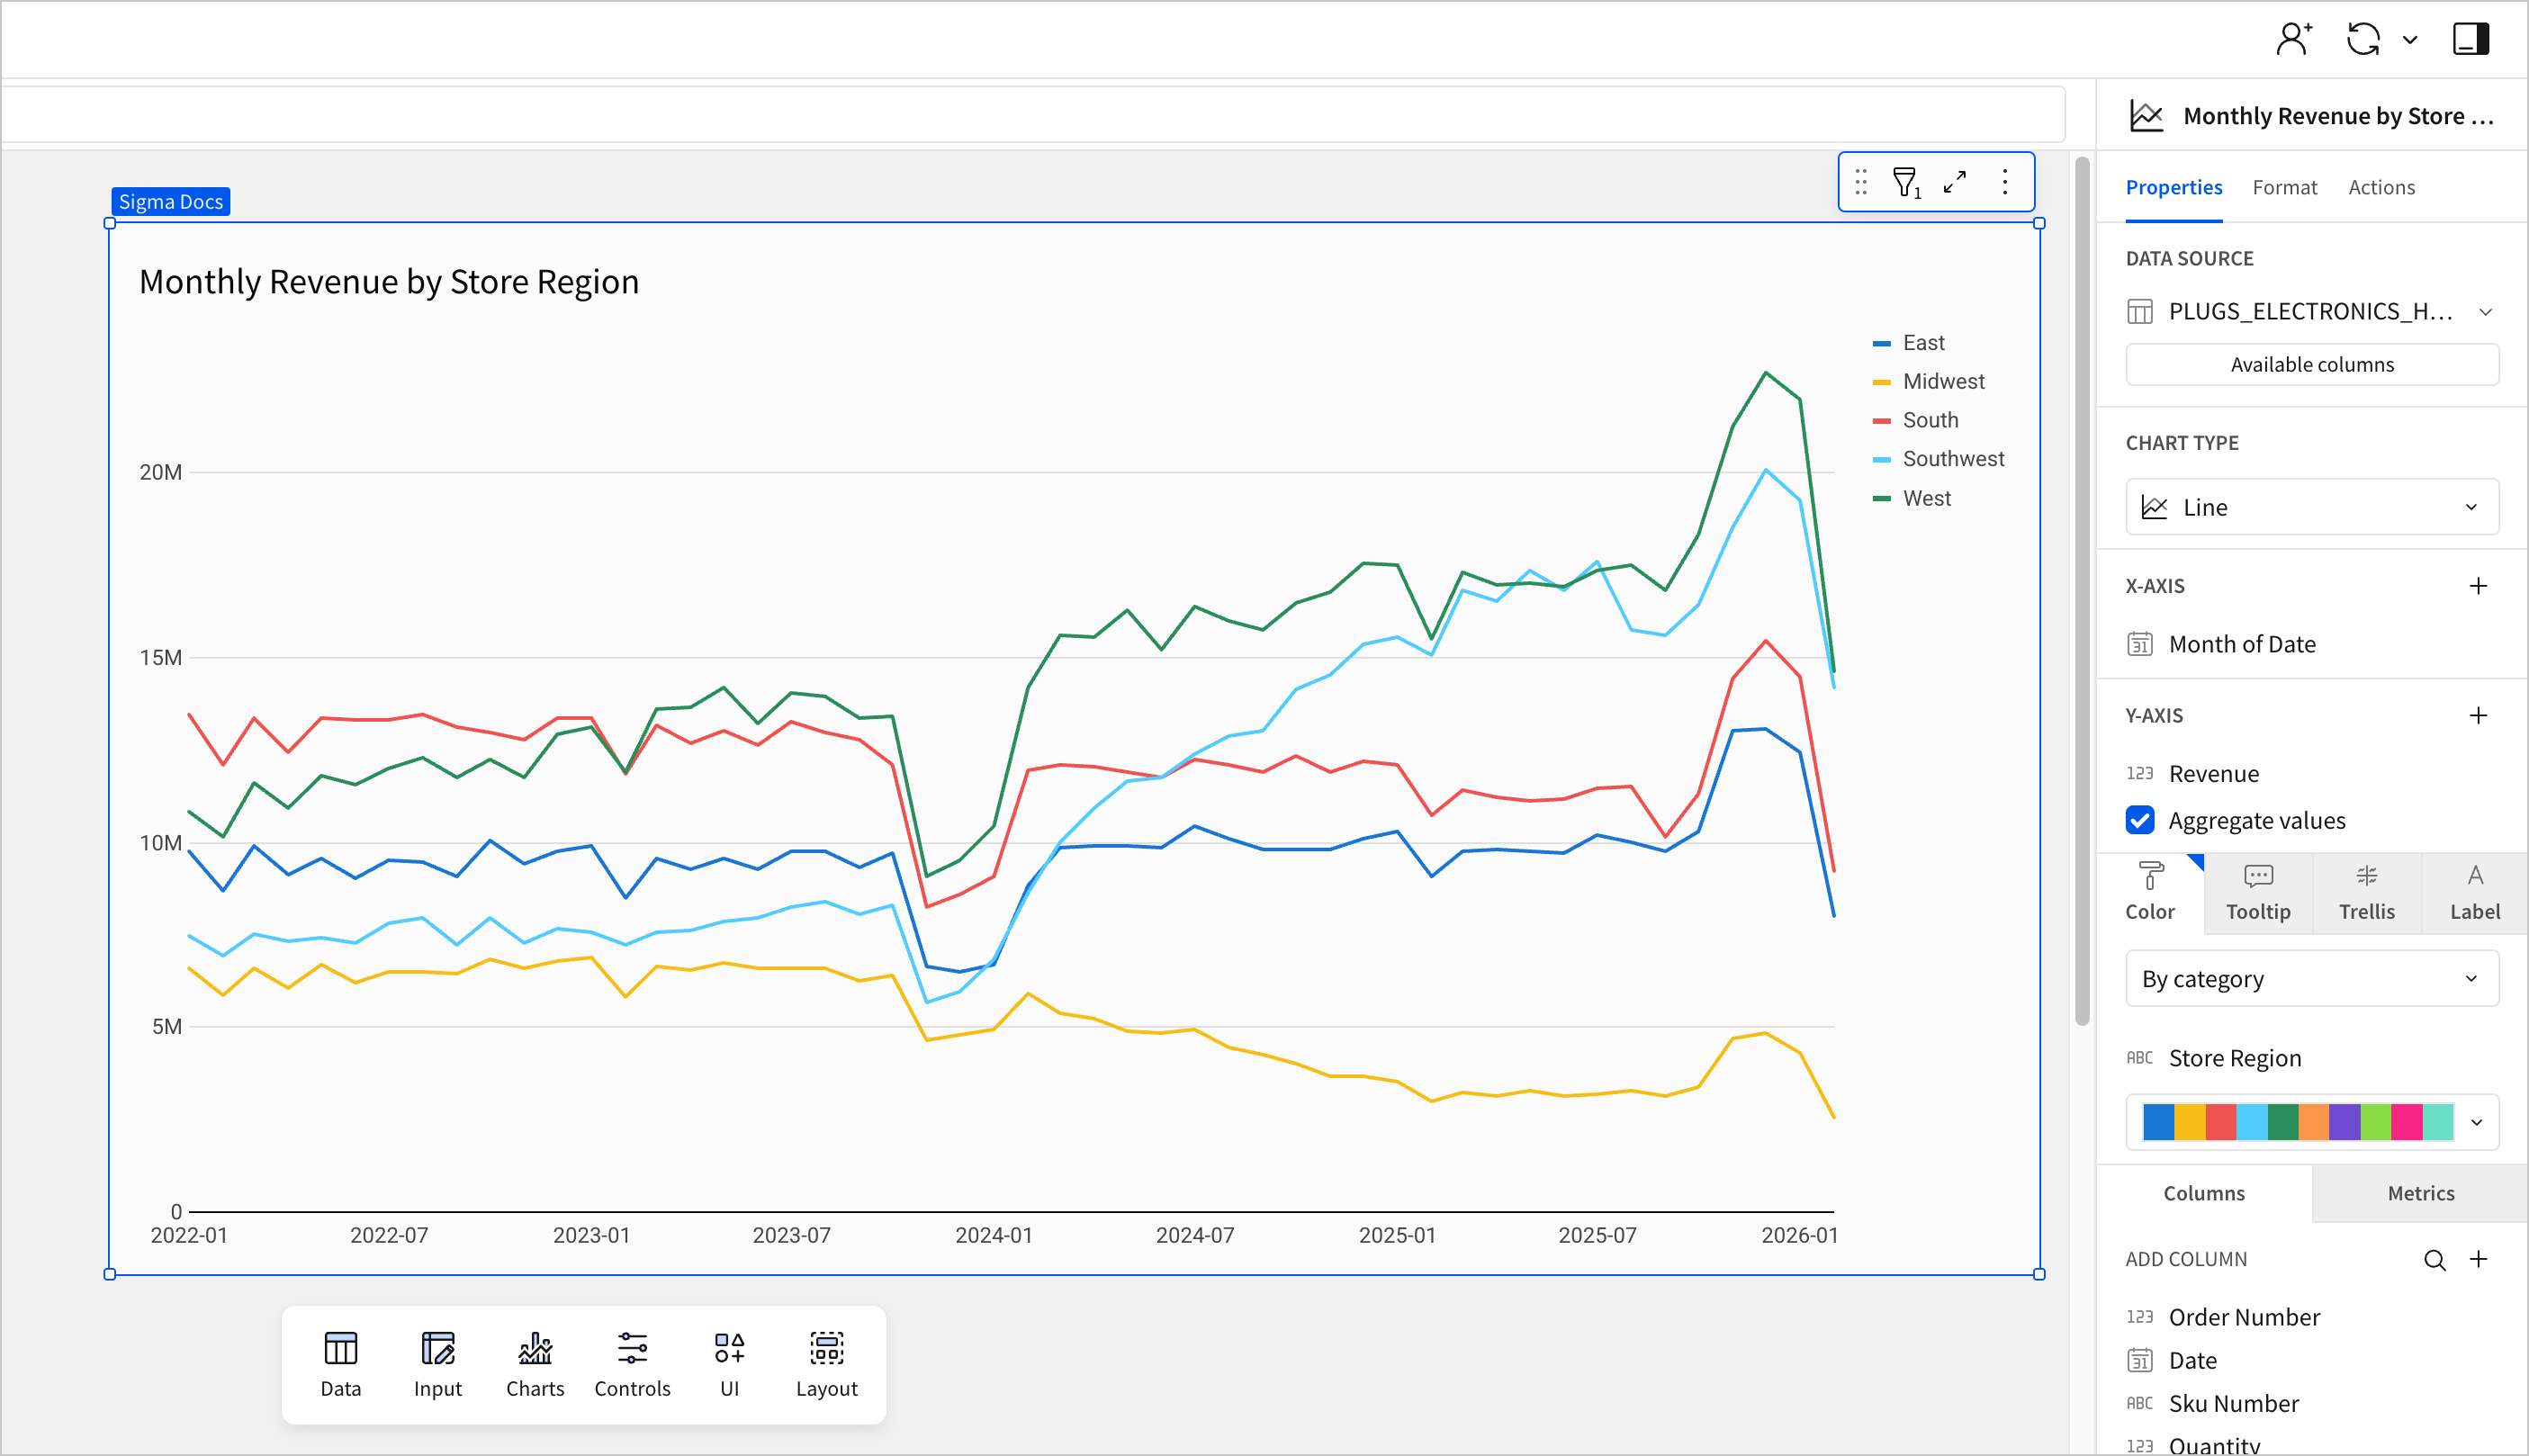Open the Metrics tab
The width and height of the screenshot is (2529, 1456).
point(2420,1193)
